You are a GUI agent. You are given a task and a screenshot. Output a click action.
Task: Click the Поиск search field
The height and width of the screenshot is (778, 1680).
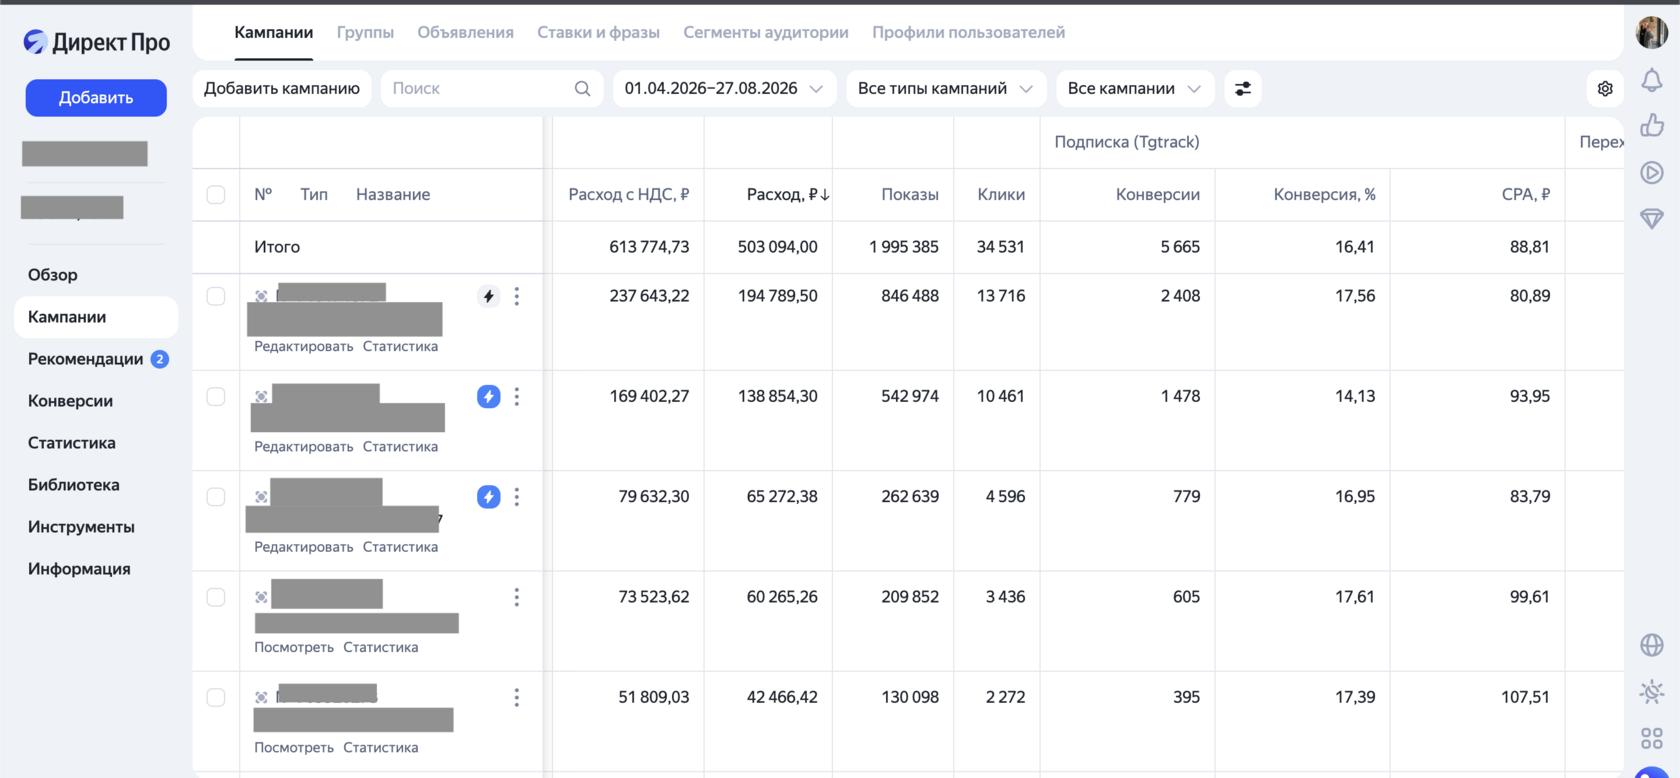[x=492, y=88]
